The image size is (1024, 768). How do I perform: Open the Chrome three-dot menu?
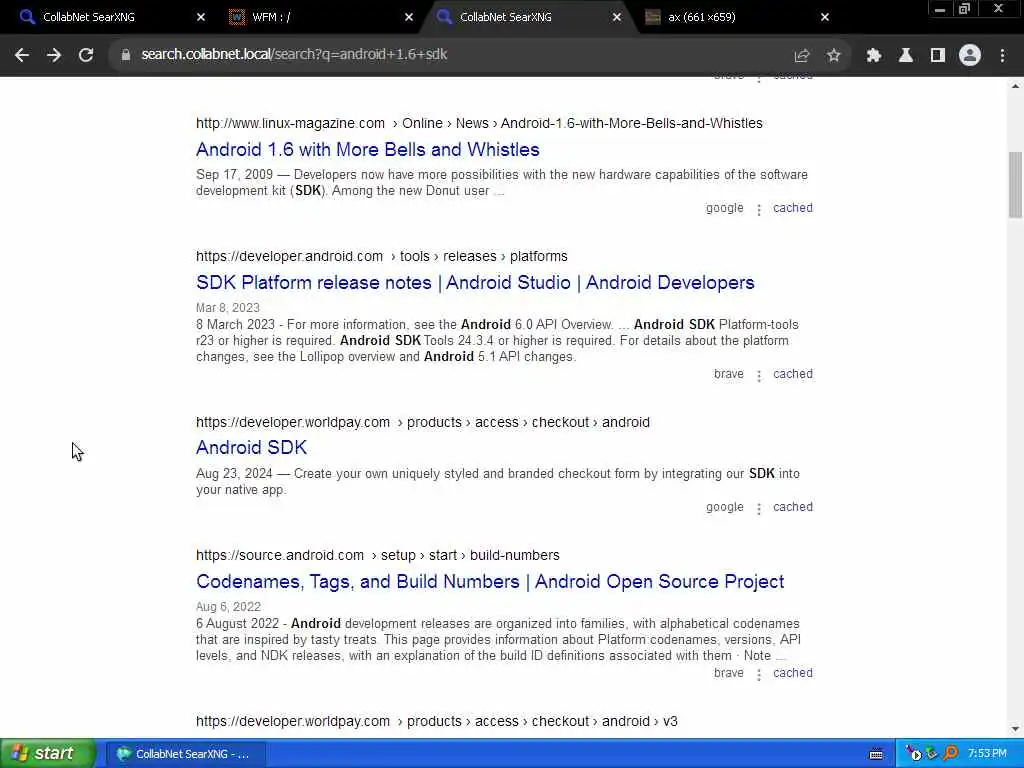click(1002, 56)
